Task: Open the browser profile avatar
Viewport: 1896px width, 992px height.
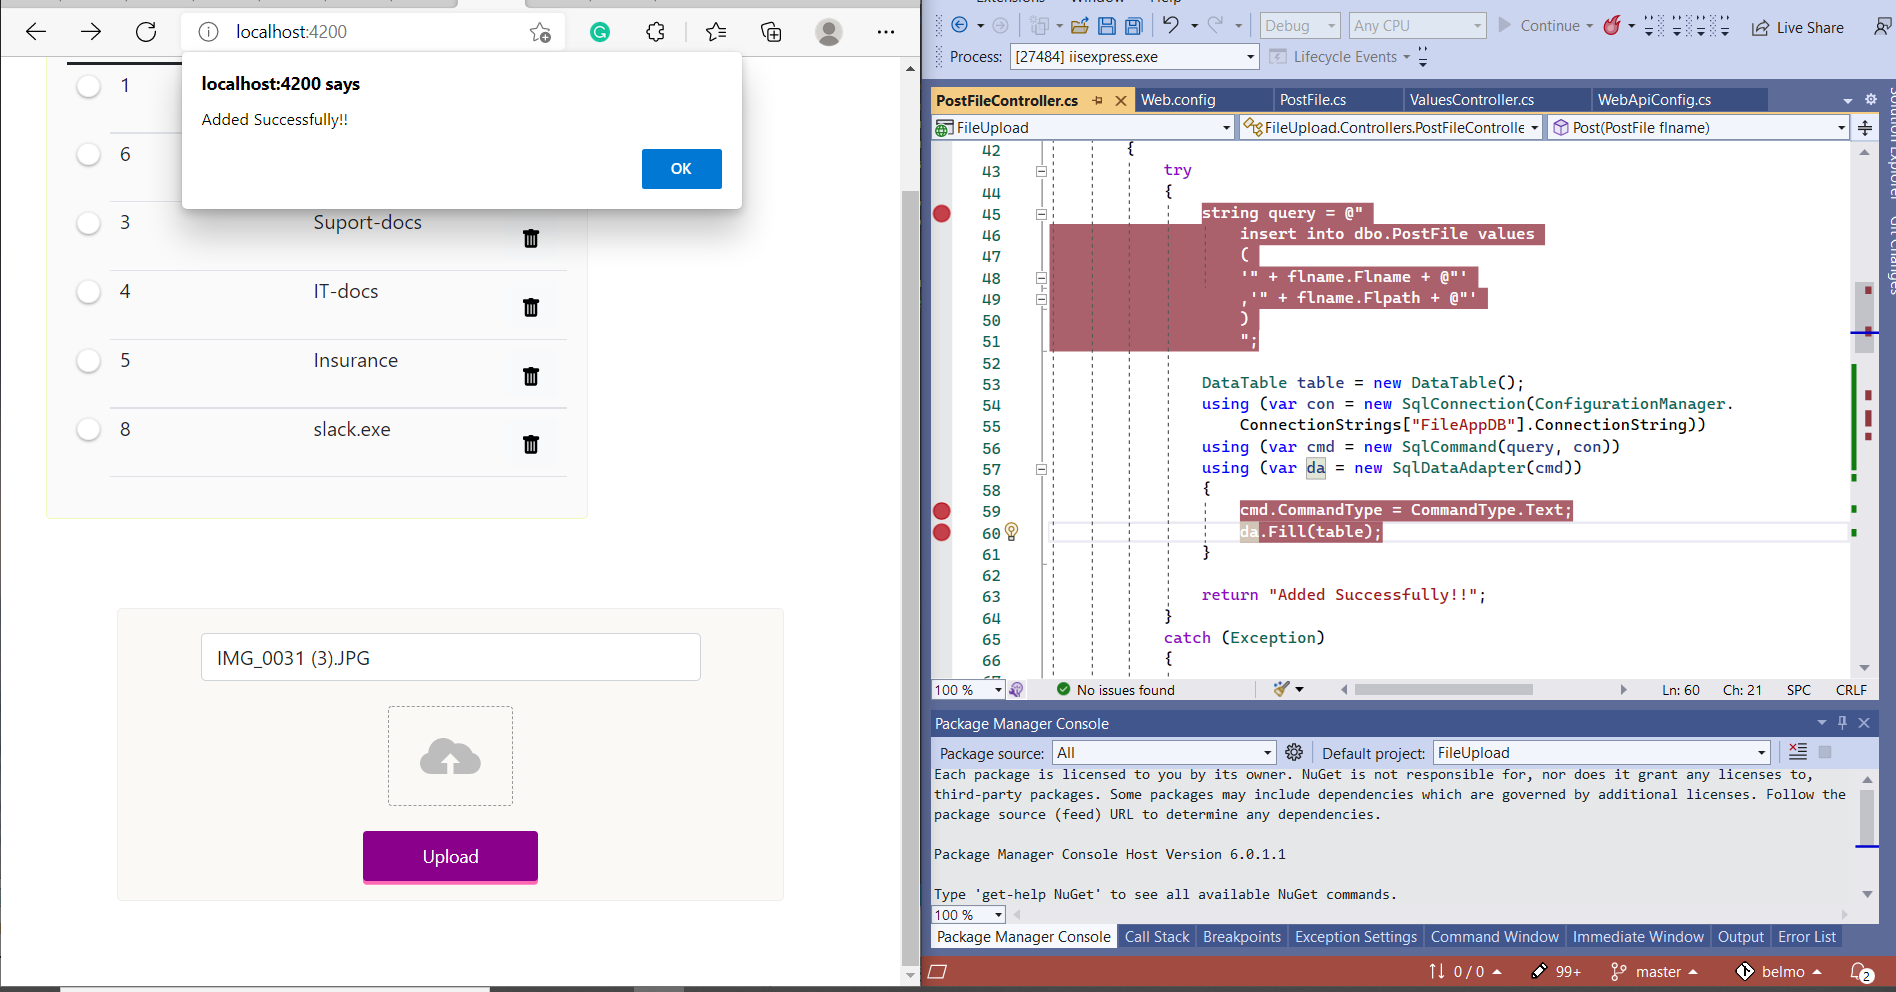Action: pyautogui.click(x=828, y=32)
